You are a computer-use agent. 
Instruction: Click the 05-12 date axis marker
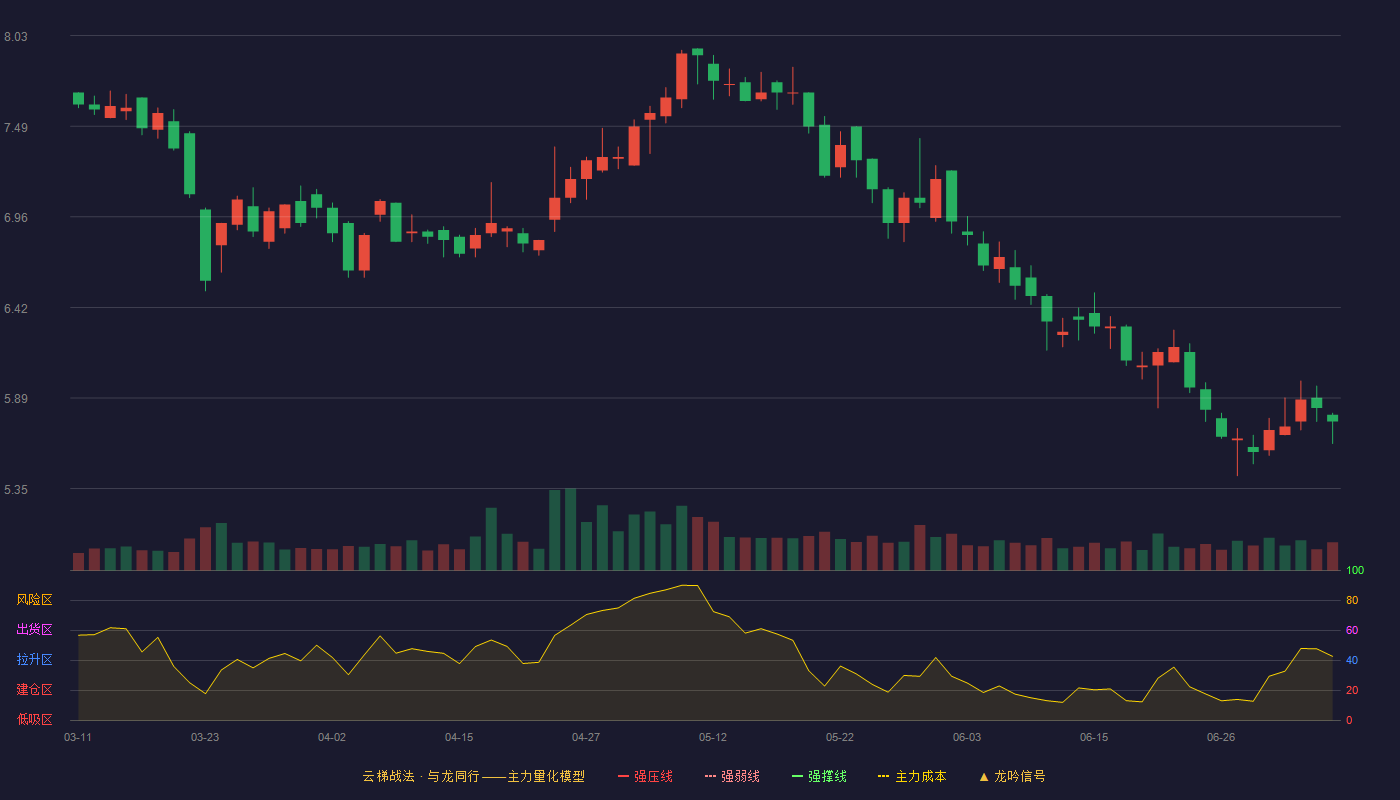click(x=713, y=737)
